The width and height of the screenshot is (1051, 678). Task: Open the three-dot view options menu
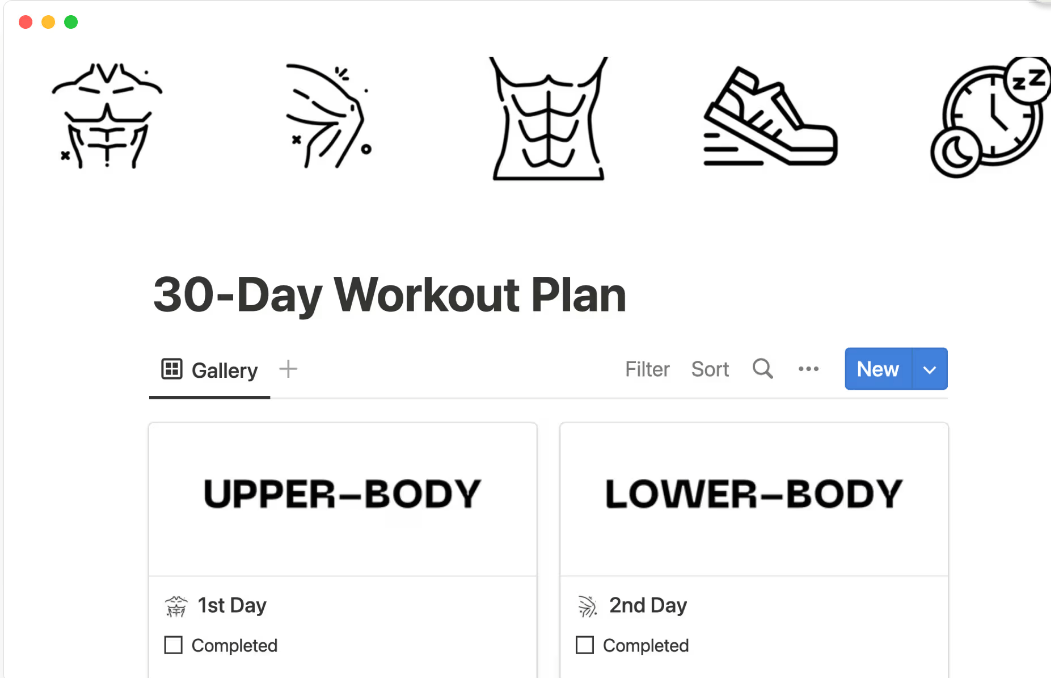click(808, 368)
